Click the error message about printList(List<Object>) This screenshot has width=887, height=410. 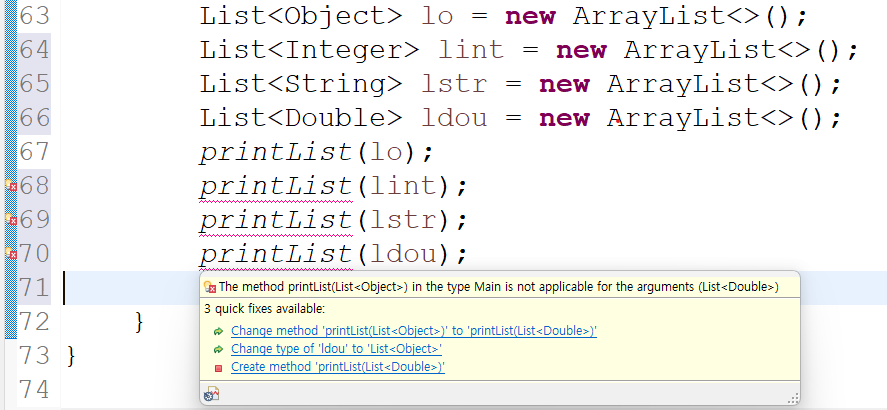[x=498, y=287]
